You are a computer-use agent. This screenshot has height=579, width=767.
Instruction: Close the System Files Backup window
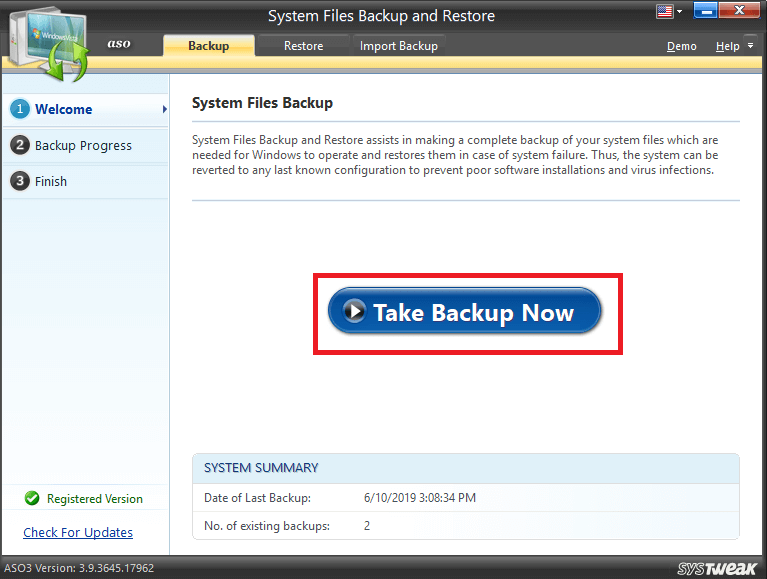pos(739,10)
